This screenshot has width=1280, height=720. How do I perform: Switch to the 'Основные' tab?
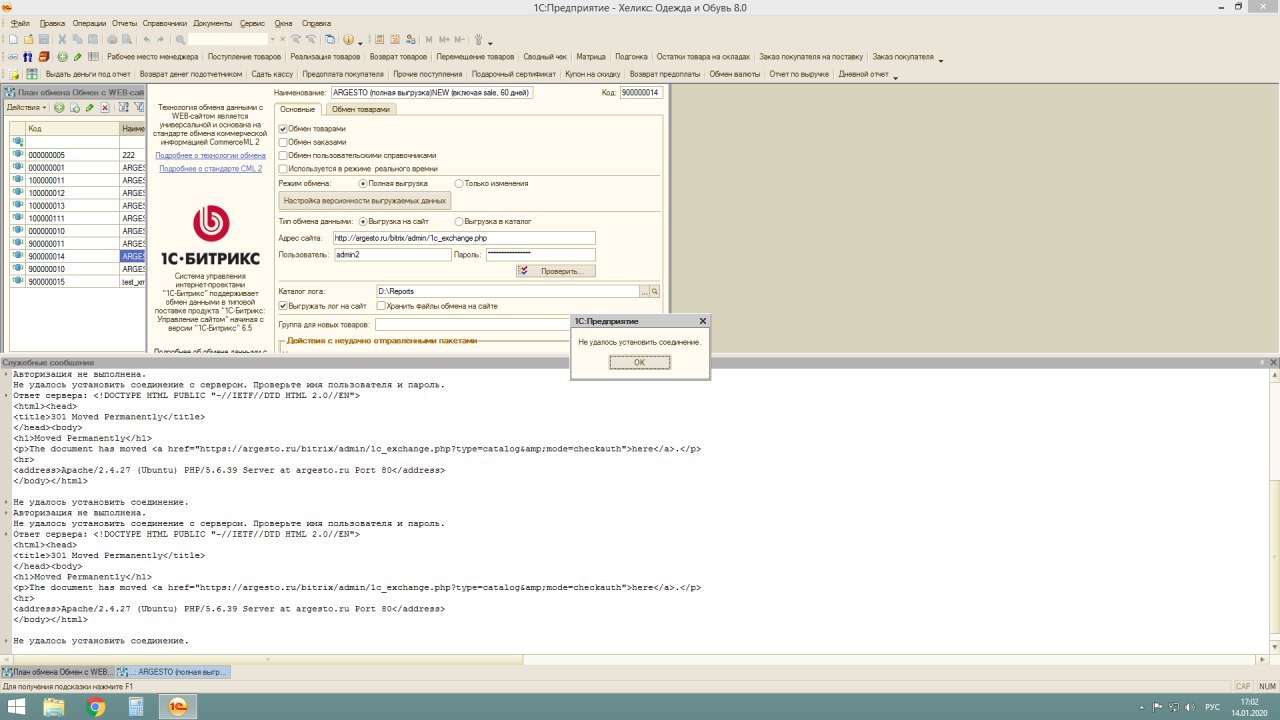297,109
